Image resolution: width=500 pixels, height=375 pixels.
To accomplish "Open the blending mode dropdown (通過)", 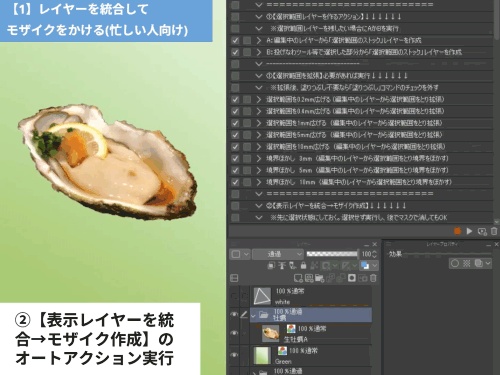I will click(277, 254).
